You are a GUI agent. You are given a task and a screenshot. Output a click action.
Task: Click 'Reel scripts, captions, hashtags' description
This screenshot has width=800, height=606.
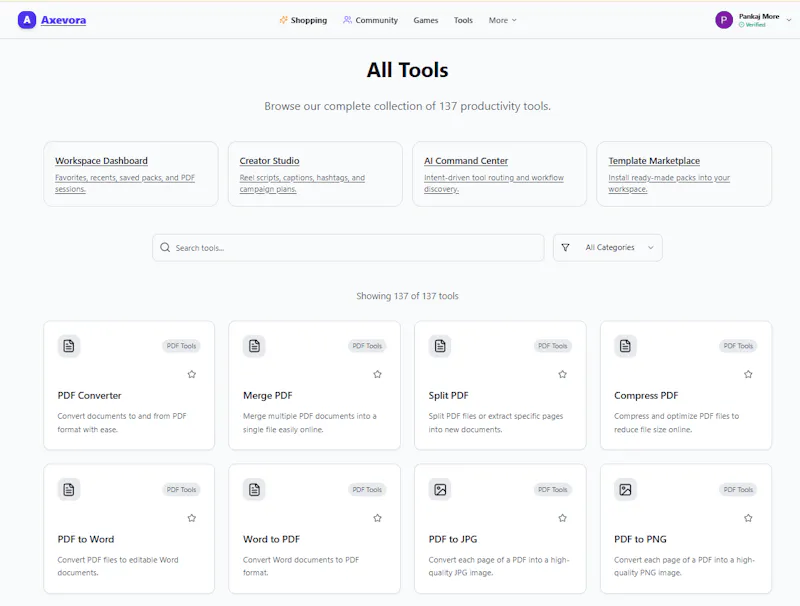pos(302,183)
